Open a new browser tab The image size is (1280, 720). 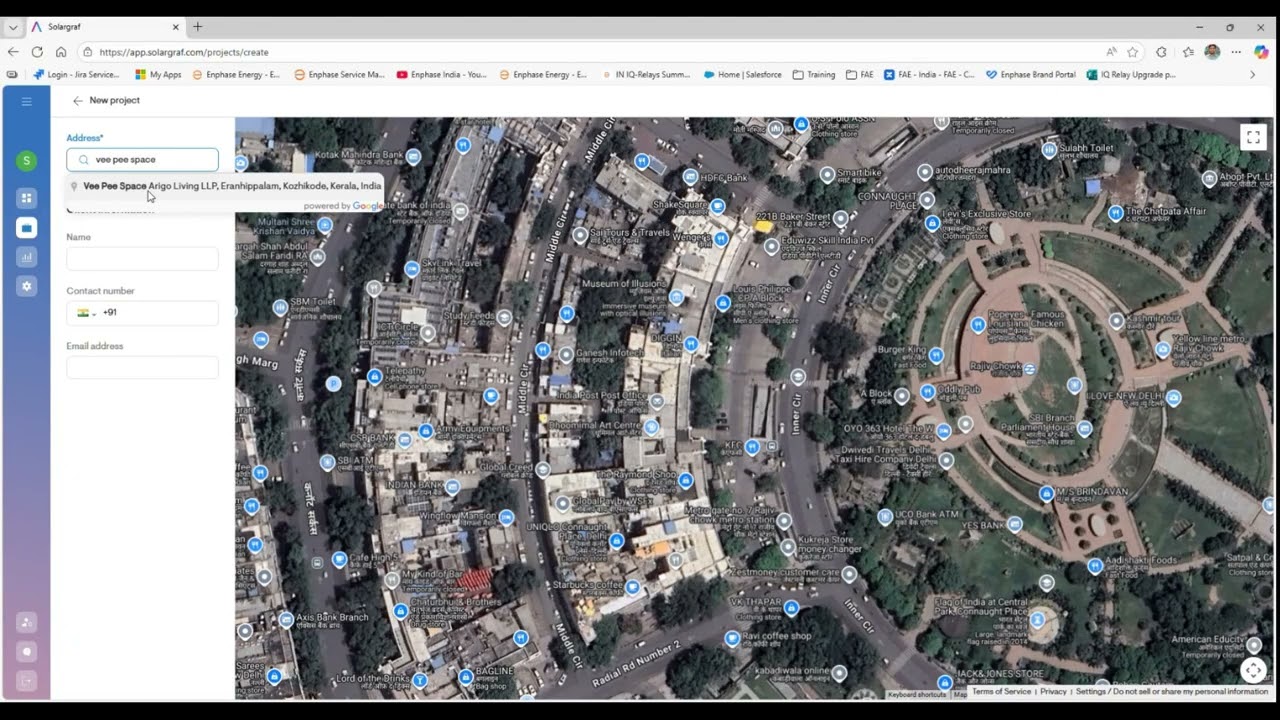click(x=197, y=27)
